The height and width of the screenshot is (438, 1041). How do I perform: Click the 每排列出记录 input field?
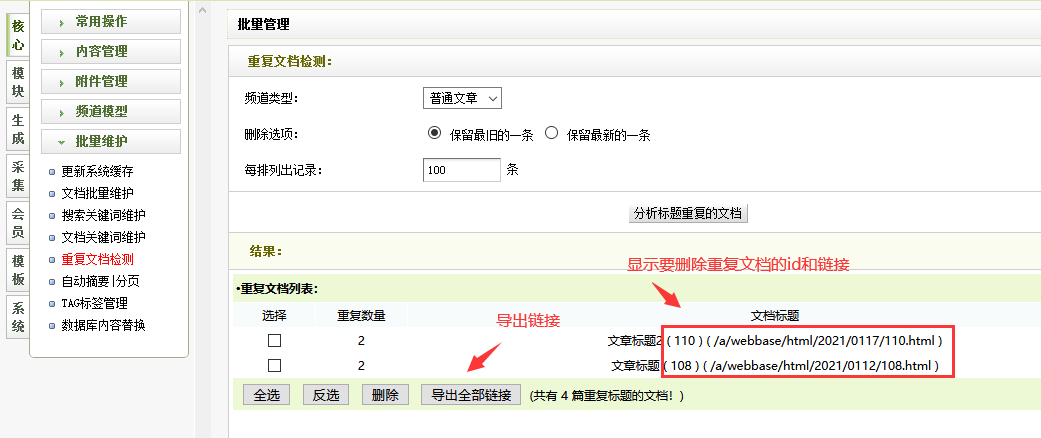461,170
